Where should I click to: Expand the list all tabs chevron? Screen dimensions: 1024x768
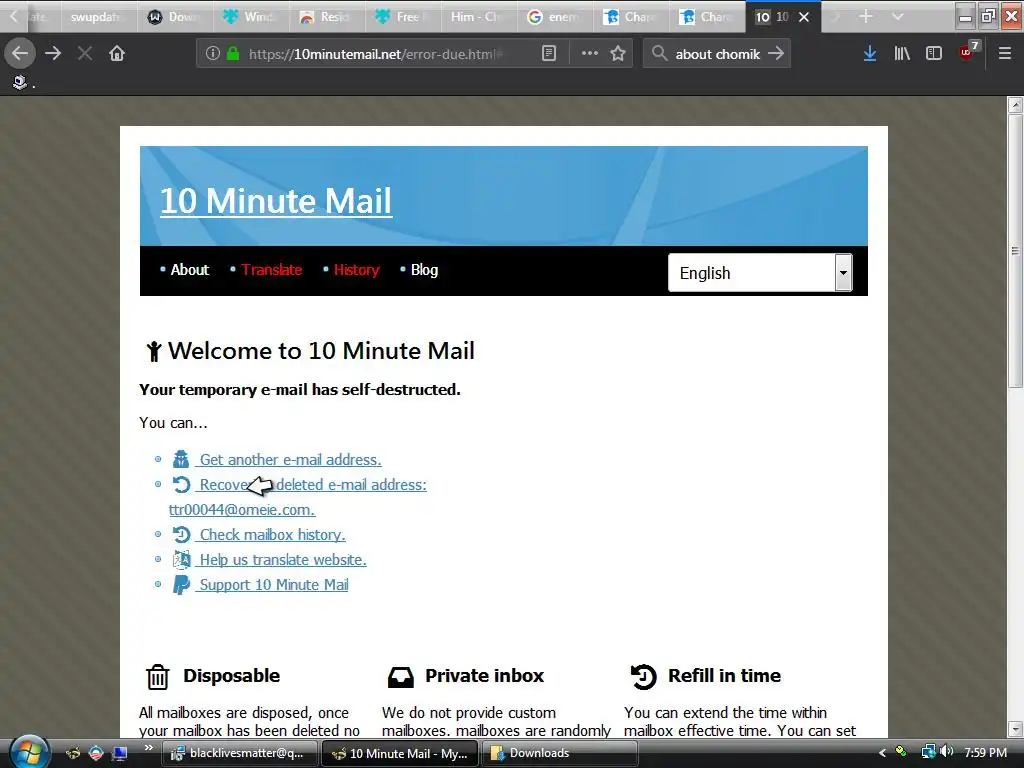click(x=898, y=16)
